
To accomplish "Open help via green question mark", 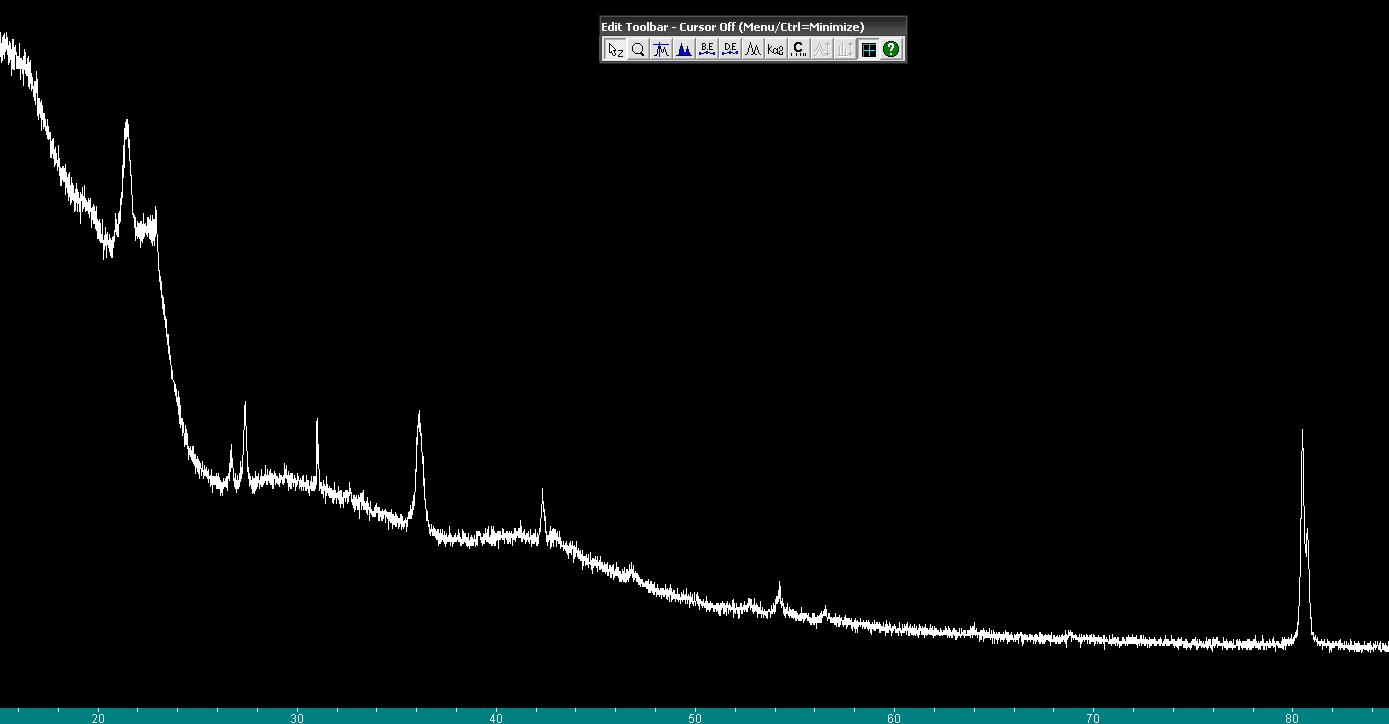I will [891, 49].
